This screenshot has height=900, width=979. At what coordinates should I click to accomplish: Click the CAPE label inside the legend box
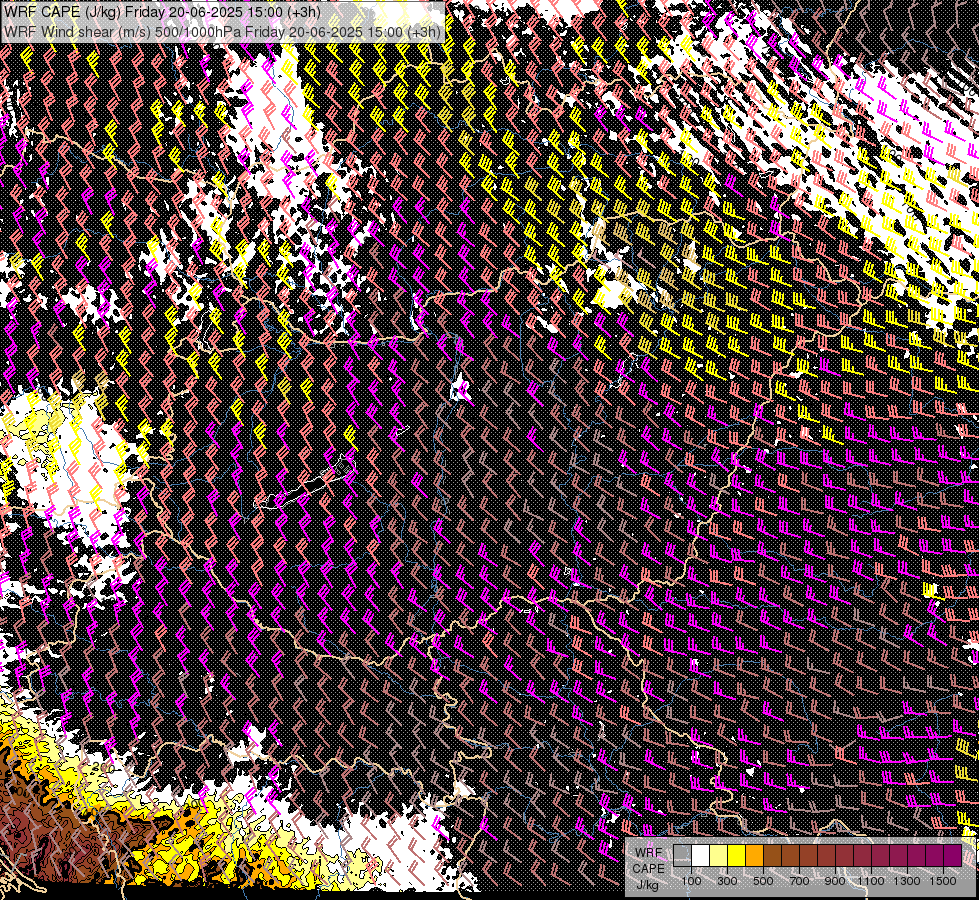point(648,869)
